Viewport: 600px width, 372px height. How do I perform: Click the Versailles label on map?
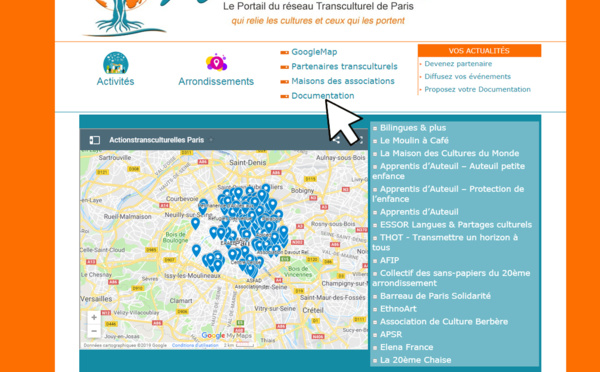[96, 299]
